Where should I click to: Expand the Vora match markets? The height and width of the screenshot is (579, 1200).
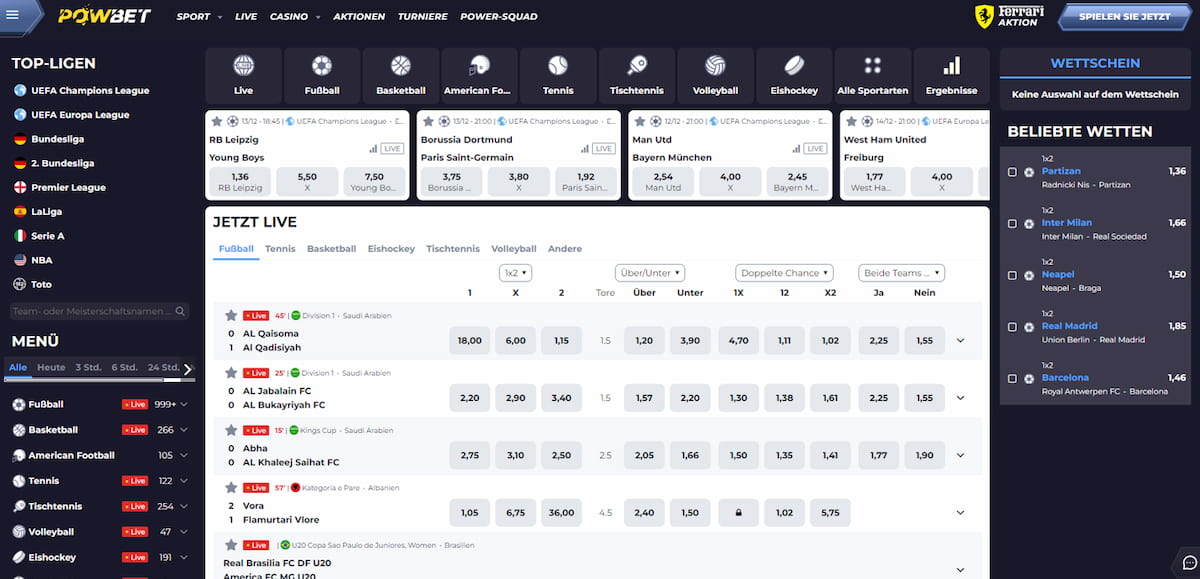960,512
